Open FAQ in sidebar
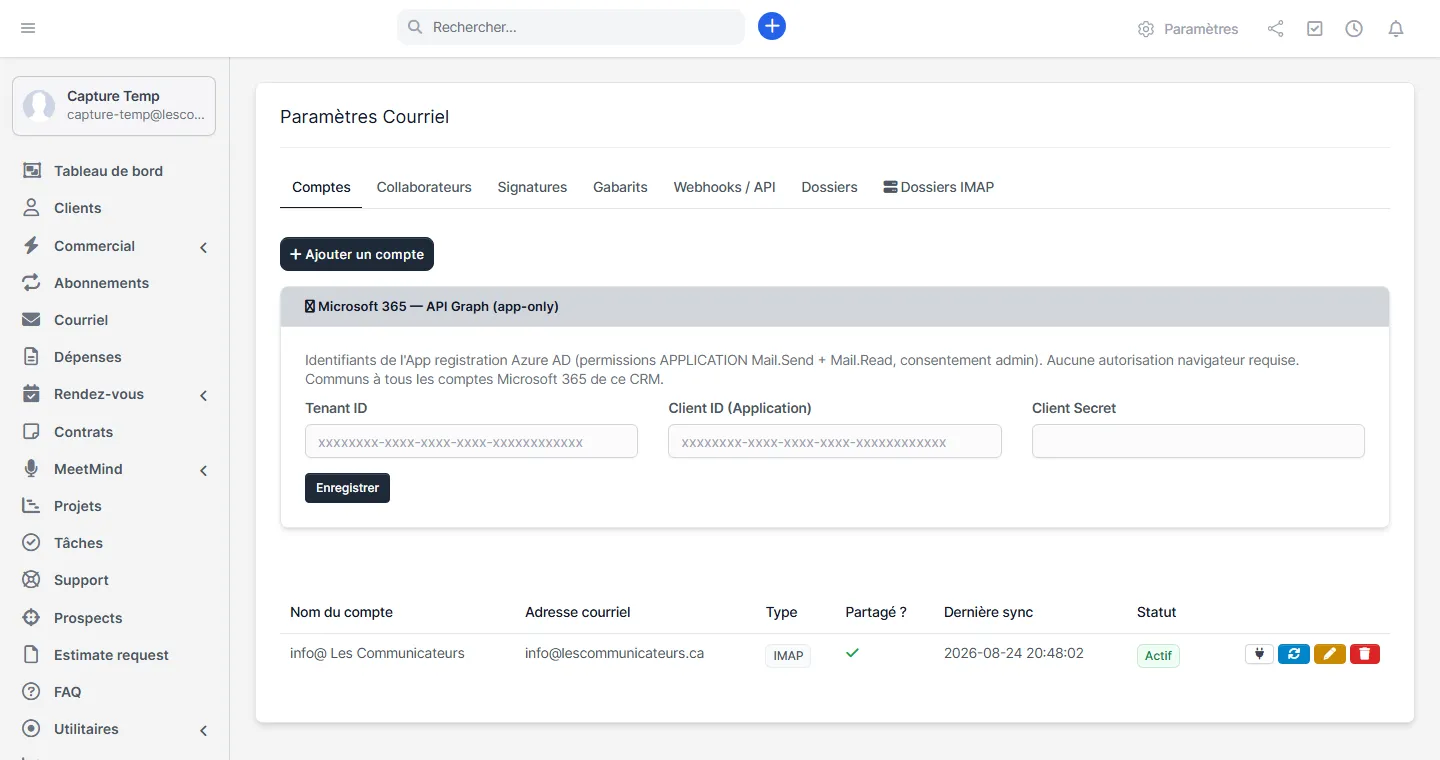The image size is (1440, 760). (68, 692)
